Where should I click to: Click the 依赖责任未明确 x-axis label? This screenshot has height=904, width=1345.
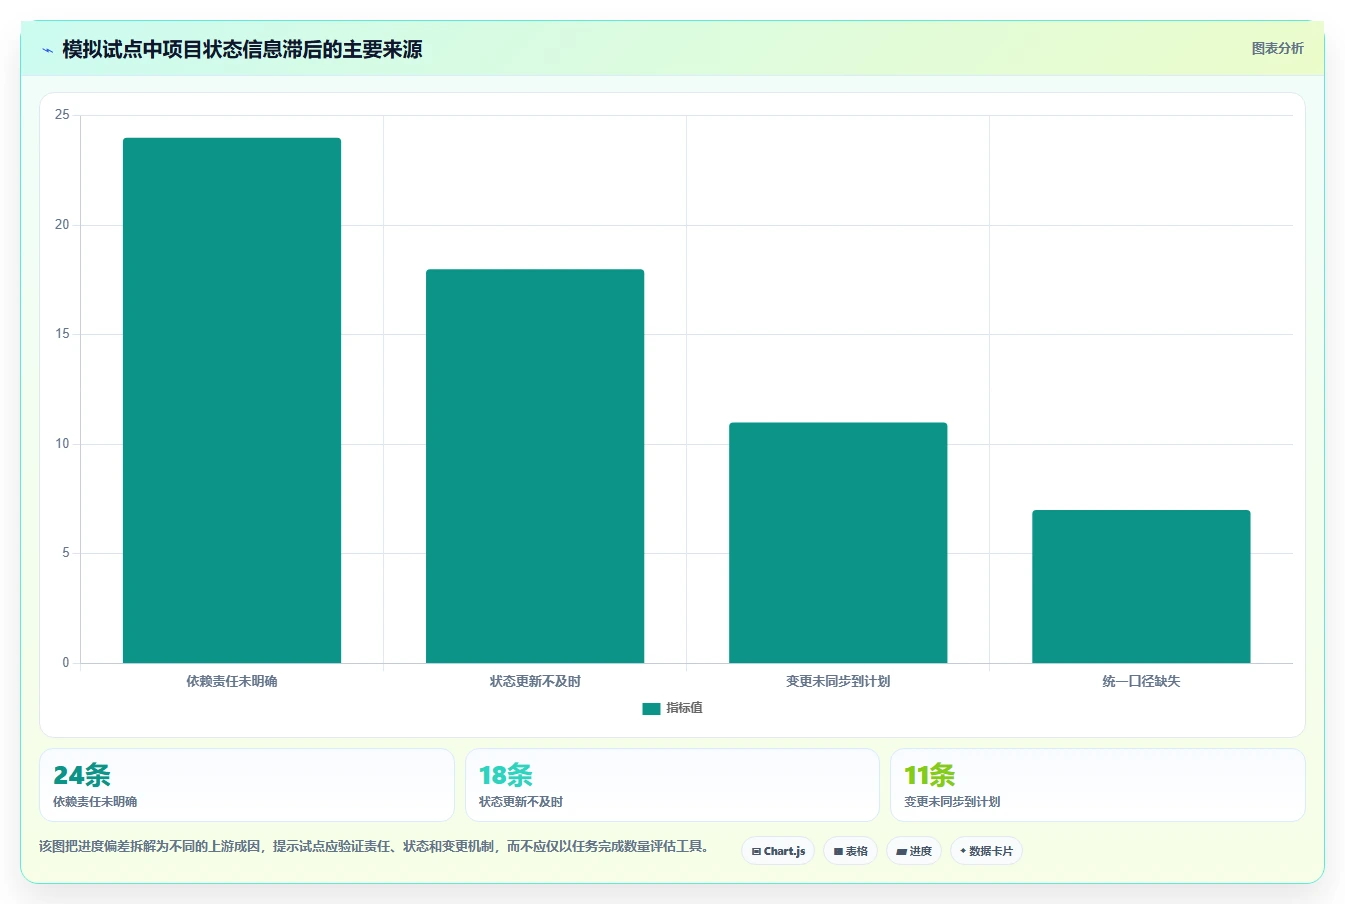tap(232, 681)
